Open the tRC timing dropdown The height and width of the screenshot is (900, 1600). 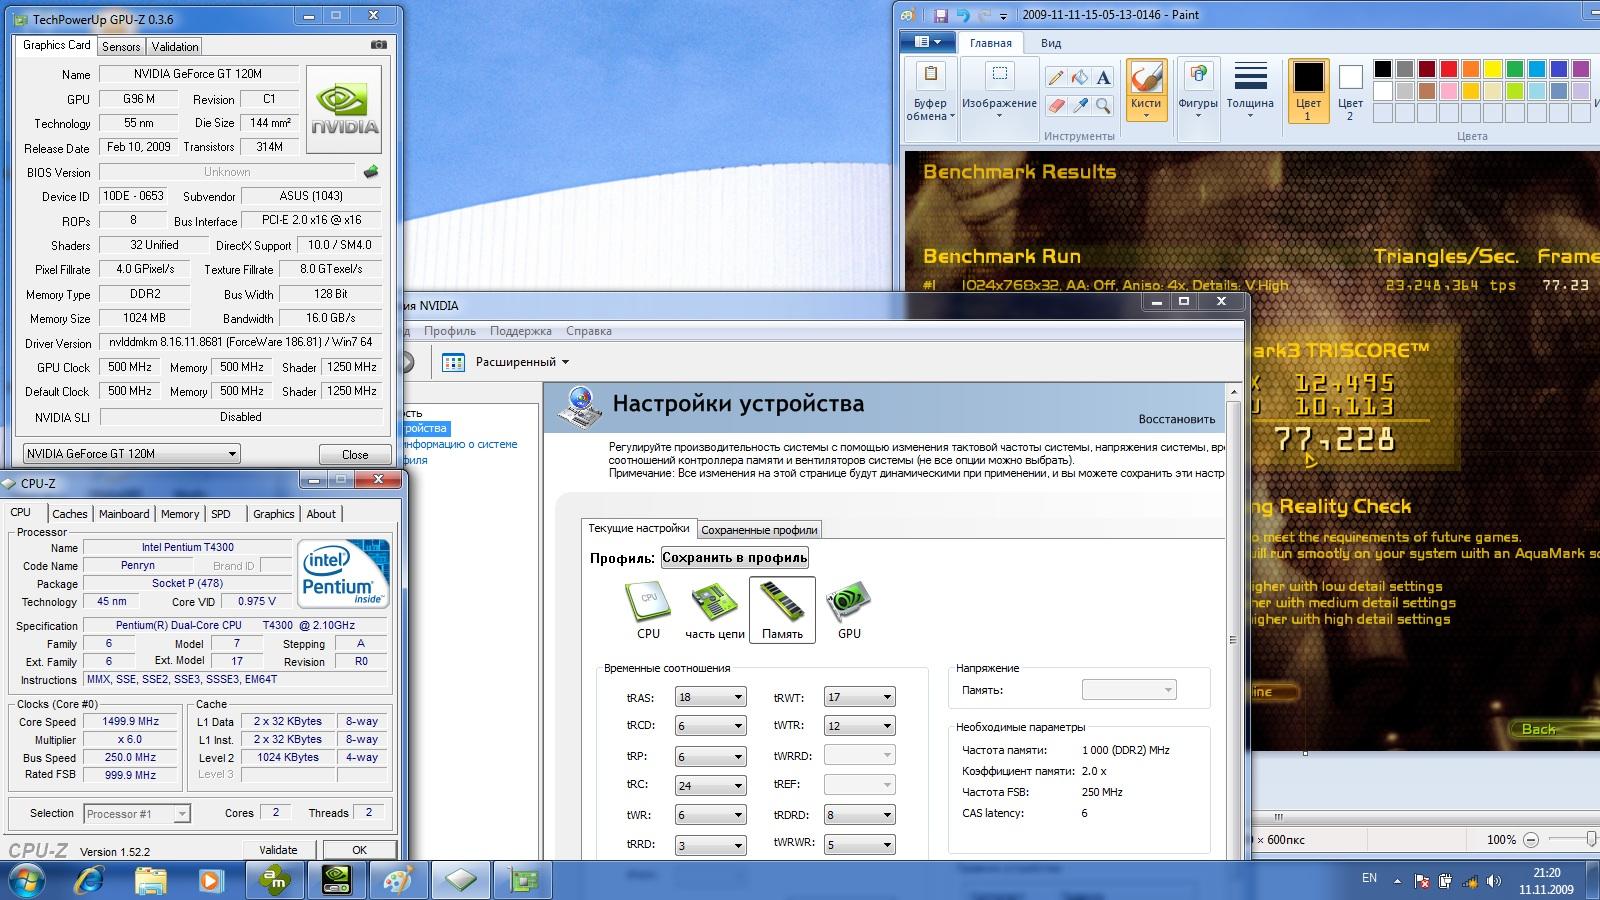pyautogui.click(x=710, y=785)
